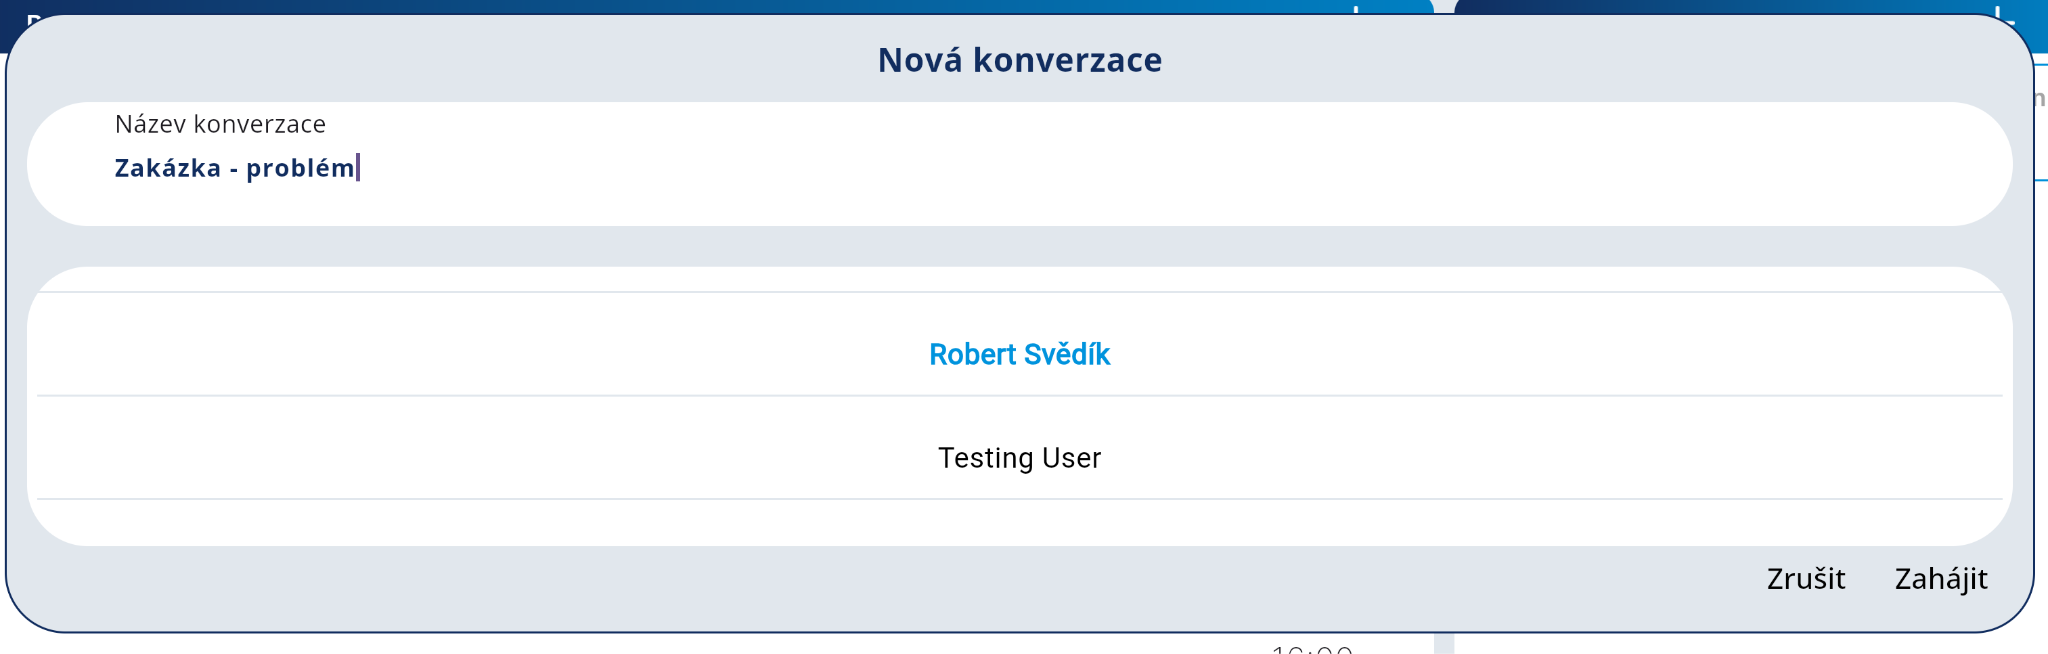The width and height of the screenshot is (2048, 654).
Task: Click the blank row above Robert Svědík
Action: [x=1019, y=280]
